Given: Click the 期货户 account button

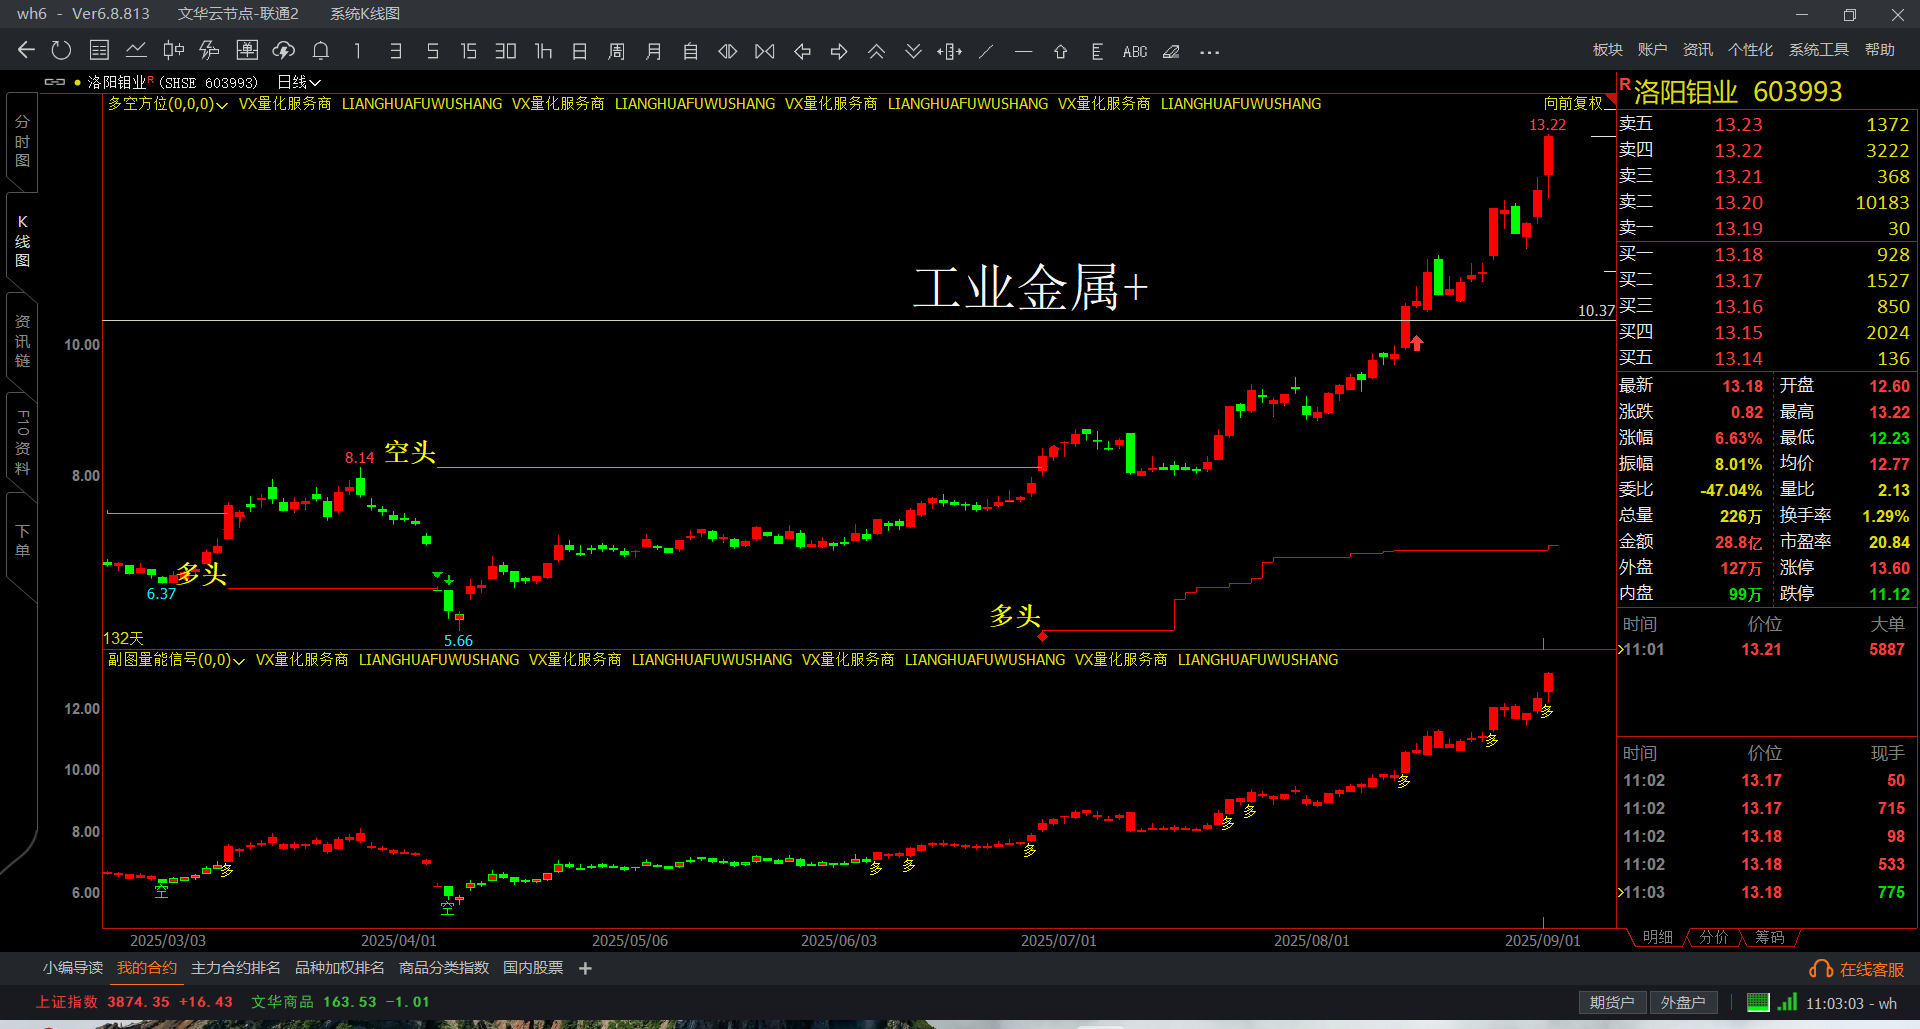Looking at the screenshot, I should [1612, 1003].
